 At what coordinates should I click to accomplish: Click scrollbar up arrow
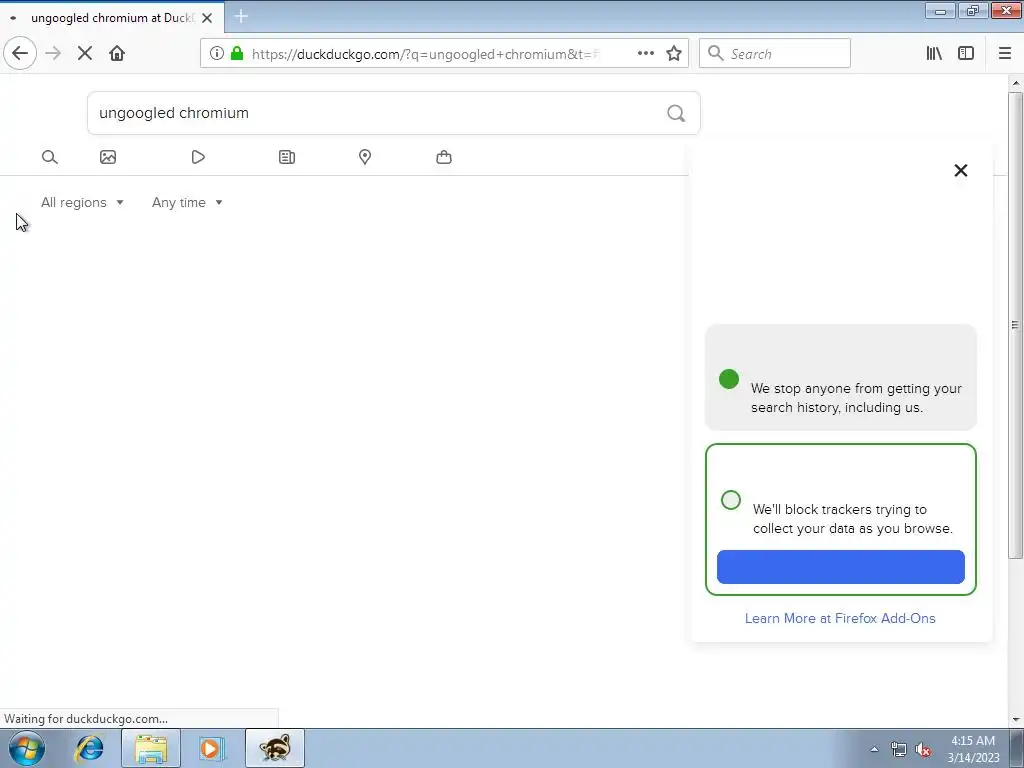click(x=1016, y=83)
